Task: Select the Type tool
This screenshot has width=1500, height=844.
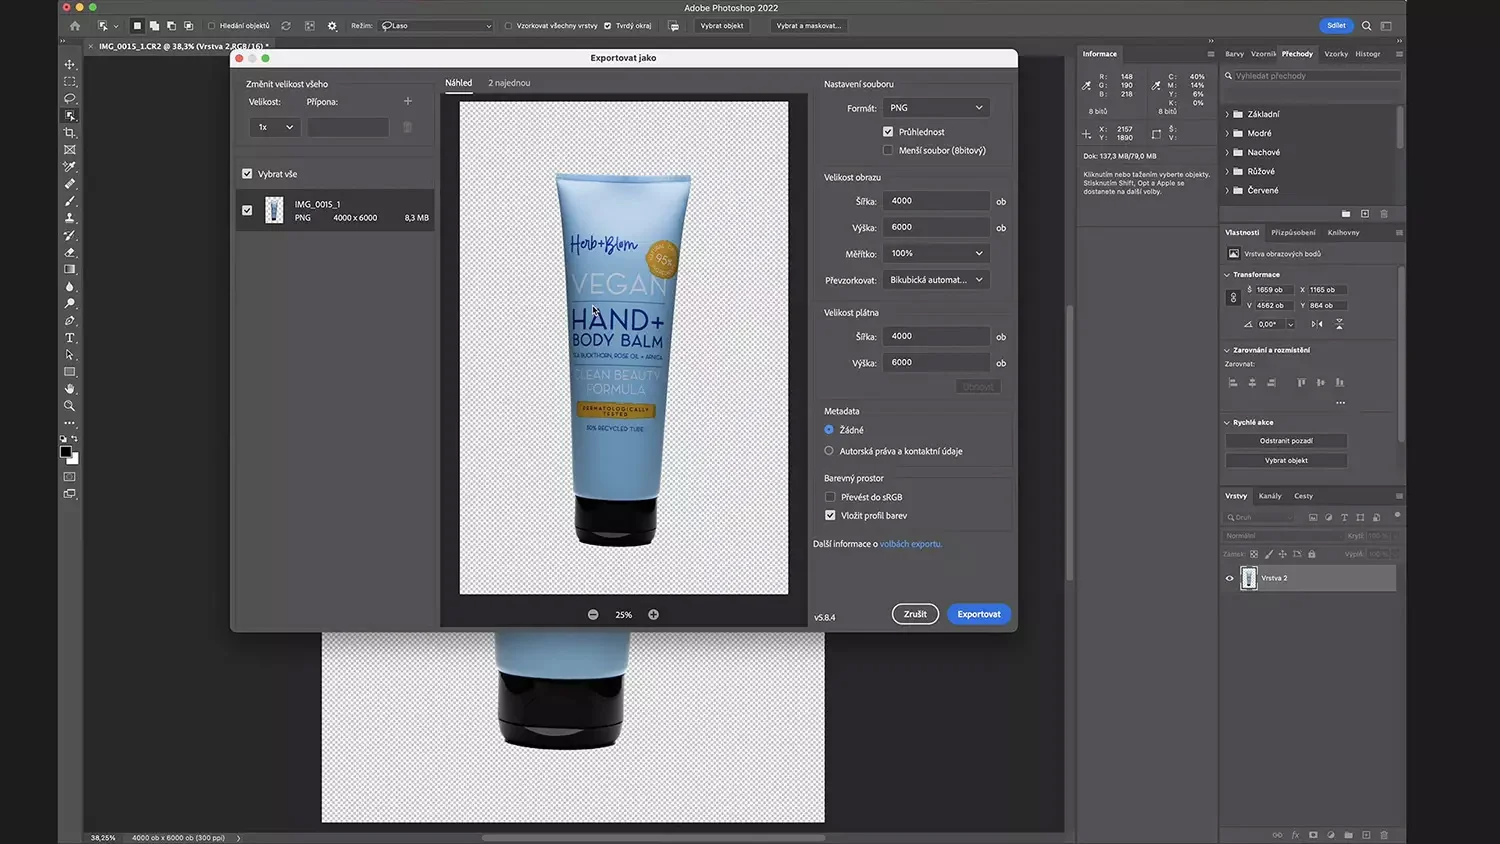Action: 70,338
